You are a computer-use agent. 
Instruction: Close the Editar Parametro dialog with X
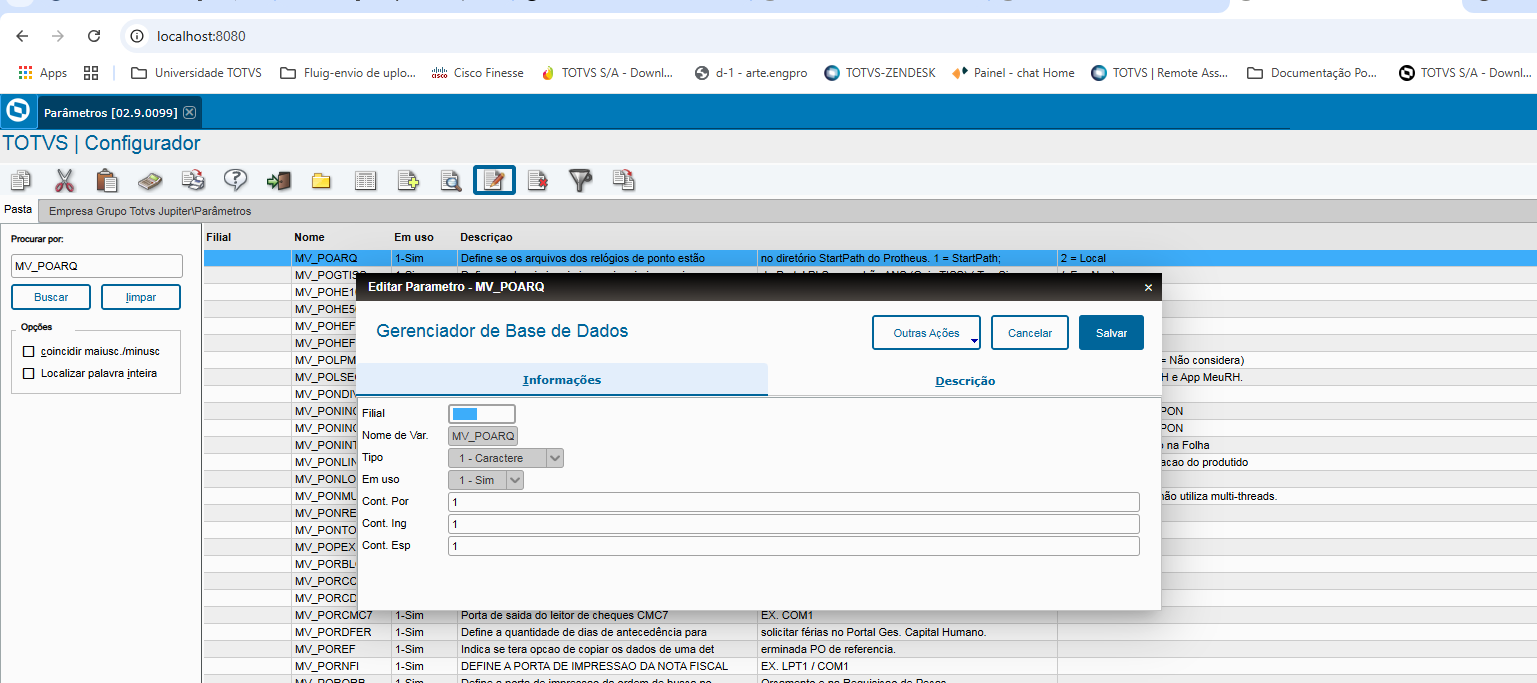[x=1148, y=287]
